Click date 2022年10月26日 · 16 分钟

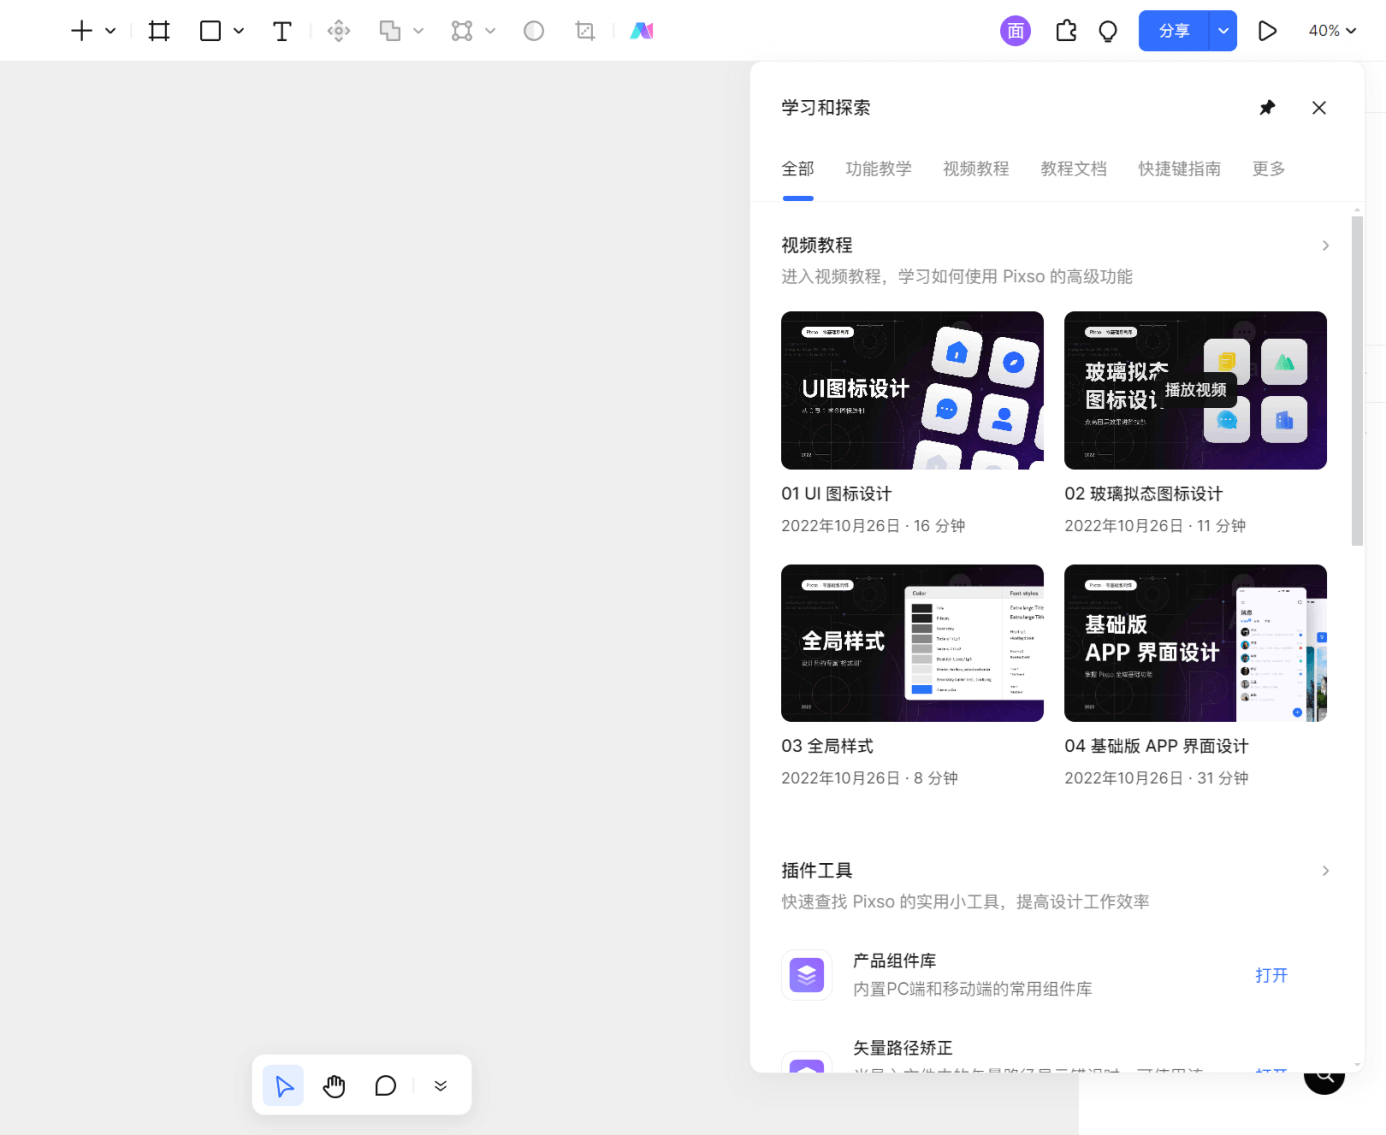point(873,526)
